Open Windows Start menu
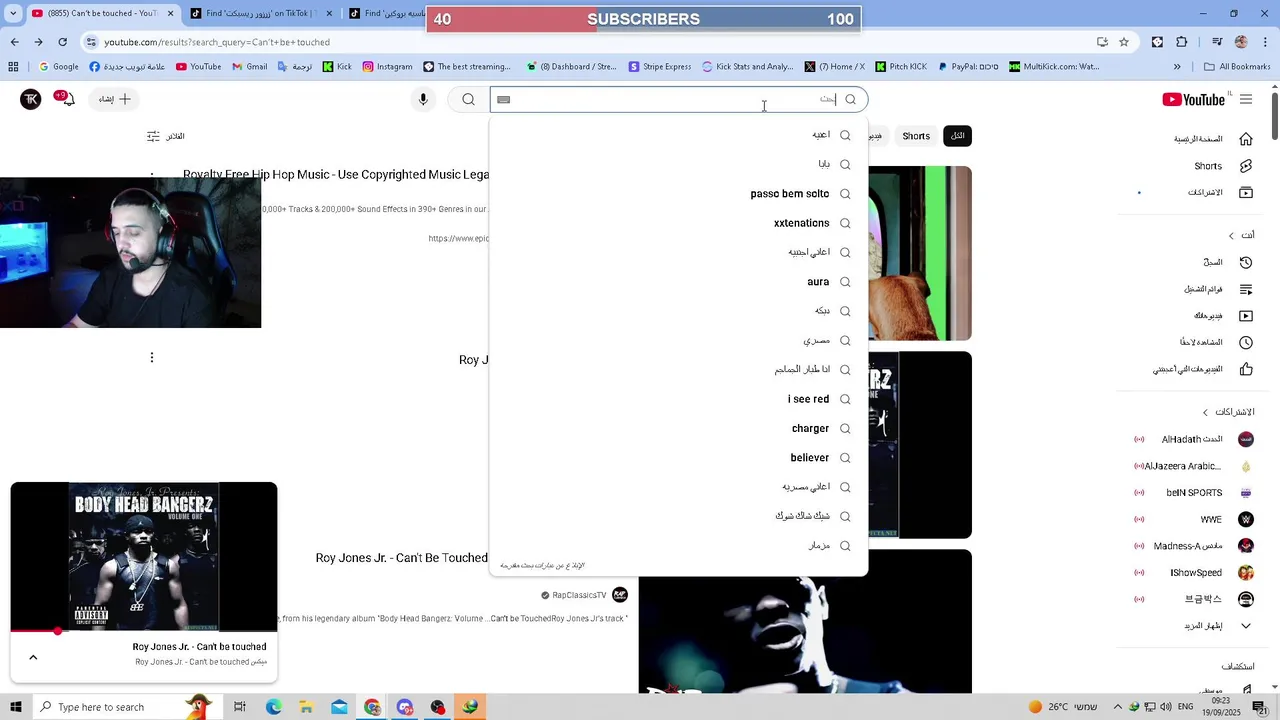 tap(15, 707)
